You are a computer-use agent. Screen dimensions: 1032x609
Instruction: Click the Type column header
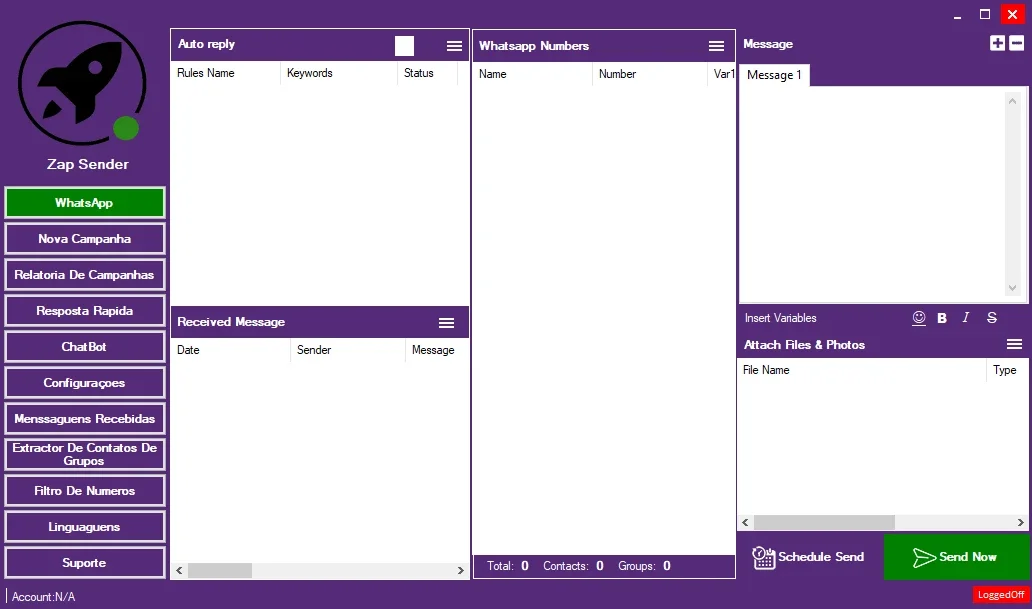pyautogui.click(x=1007, y=370)
